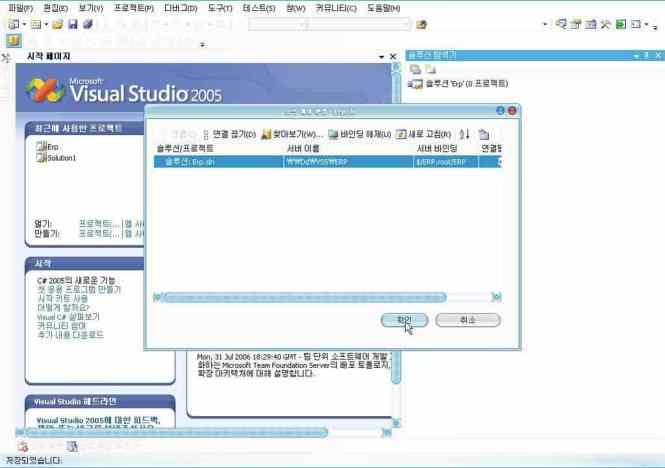Open New Project dropdown arrow
Image resolution: width=665 pixels, height=468 pixels.
point(24,25)
